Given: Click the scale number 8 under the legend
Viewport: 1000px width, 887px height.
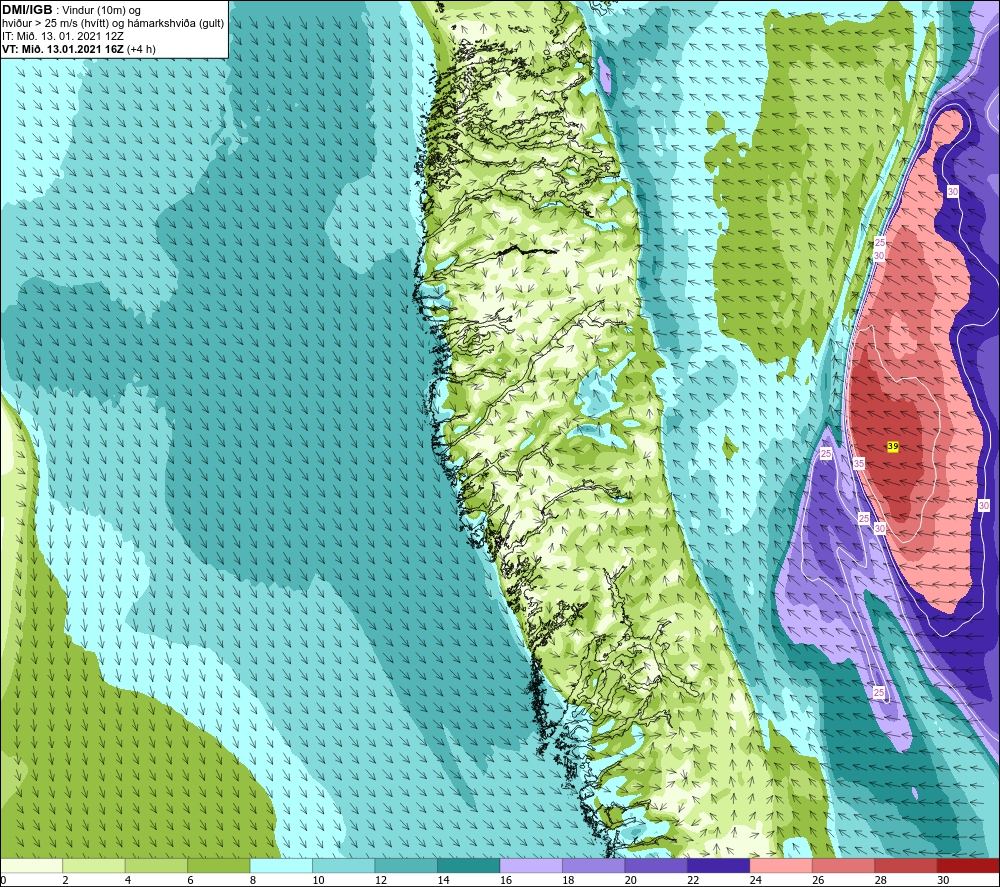Looking at the screenshot, I should (x=253, y=880).
